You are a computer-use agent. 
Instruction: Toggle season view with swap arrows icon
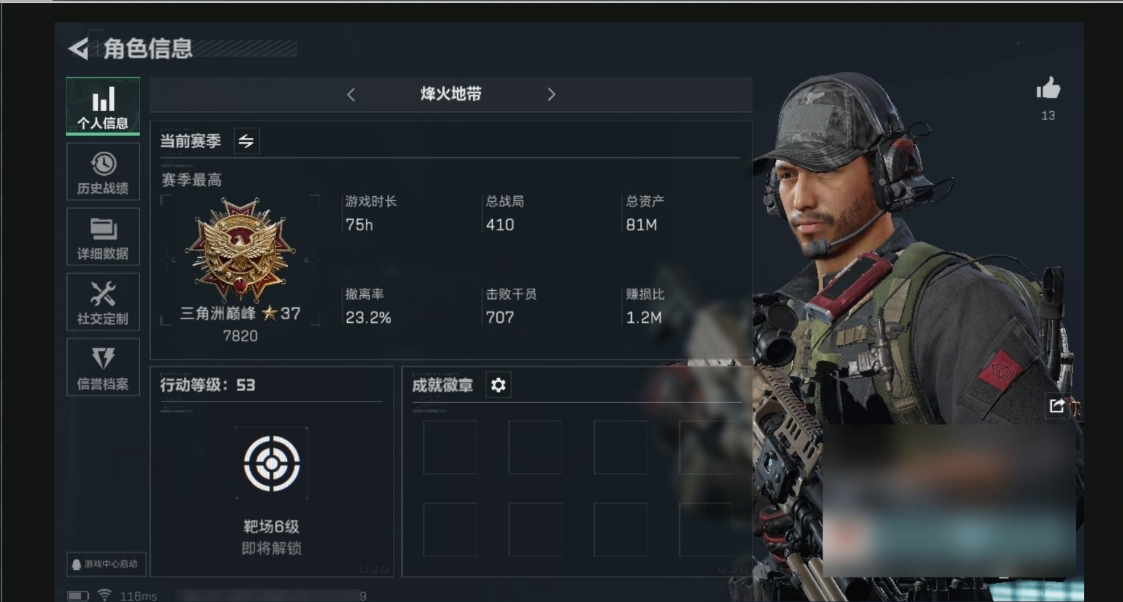coord(246,141)
